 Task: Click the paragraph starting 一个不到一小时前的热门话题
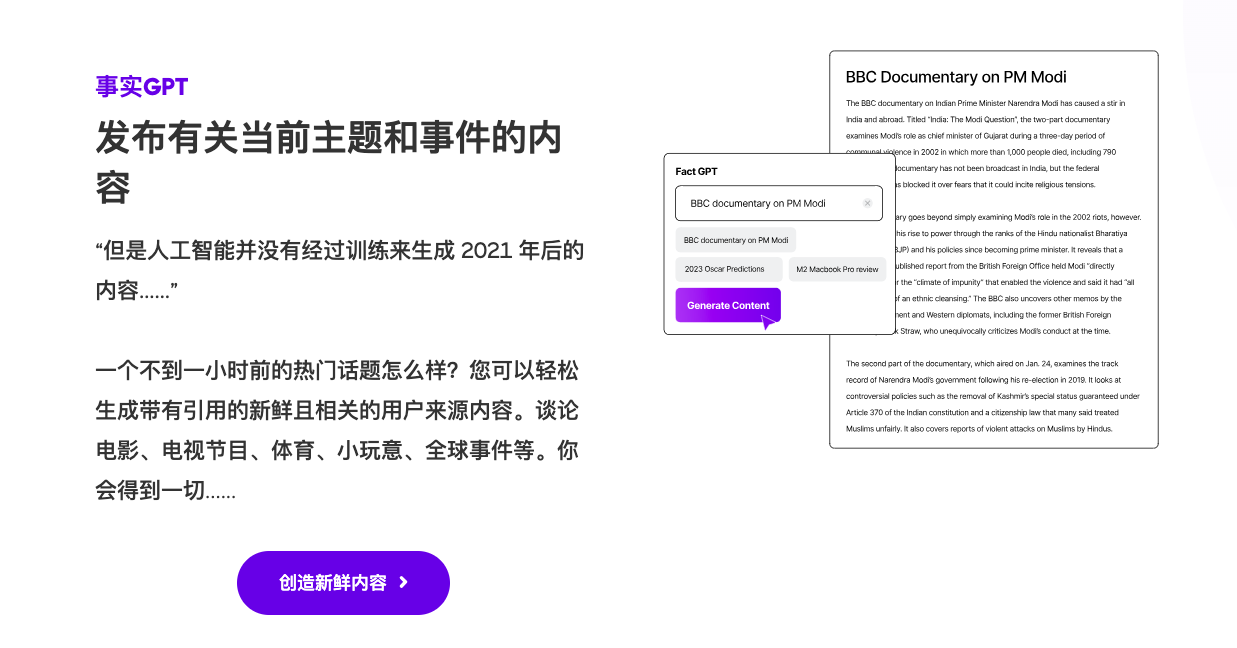(x=337, y=371)
